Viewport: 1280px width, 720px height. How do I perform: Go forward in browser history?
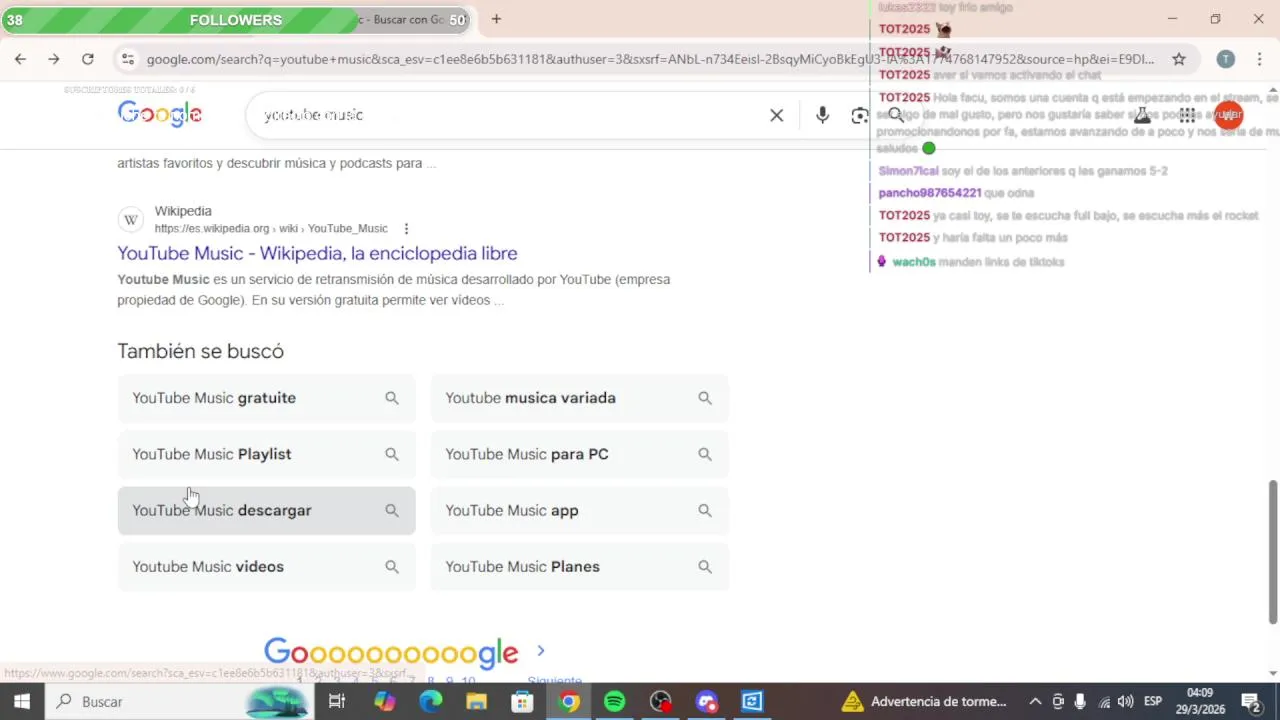(x=54, y=59)
